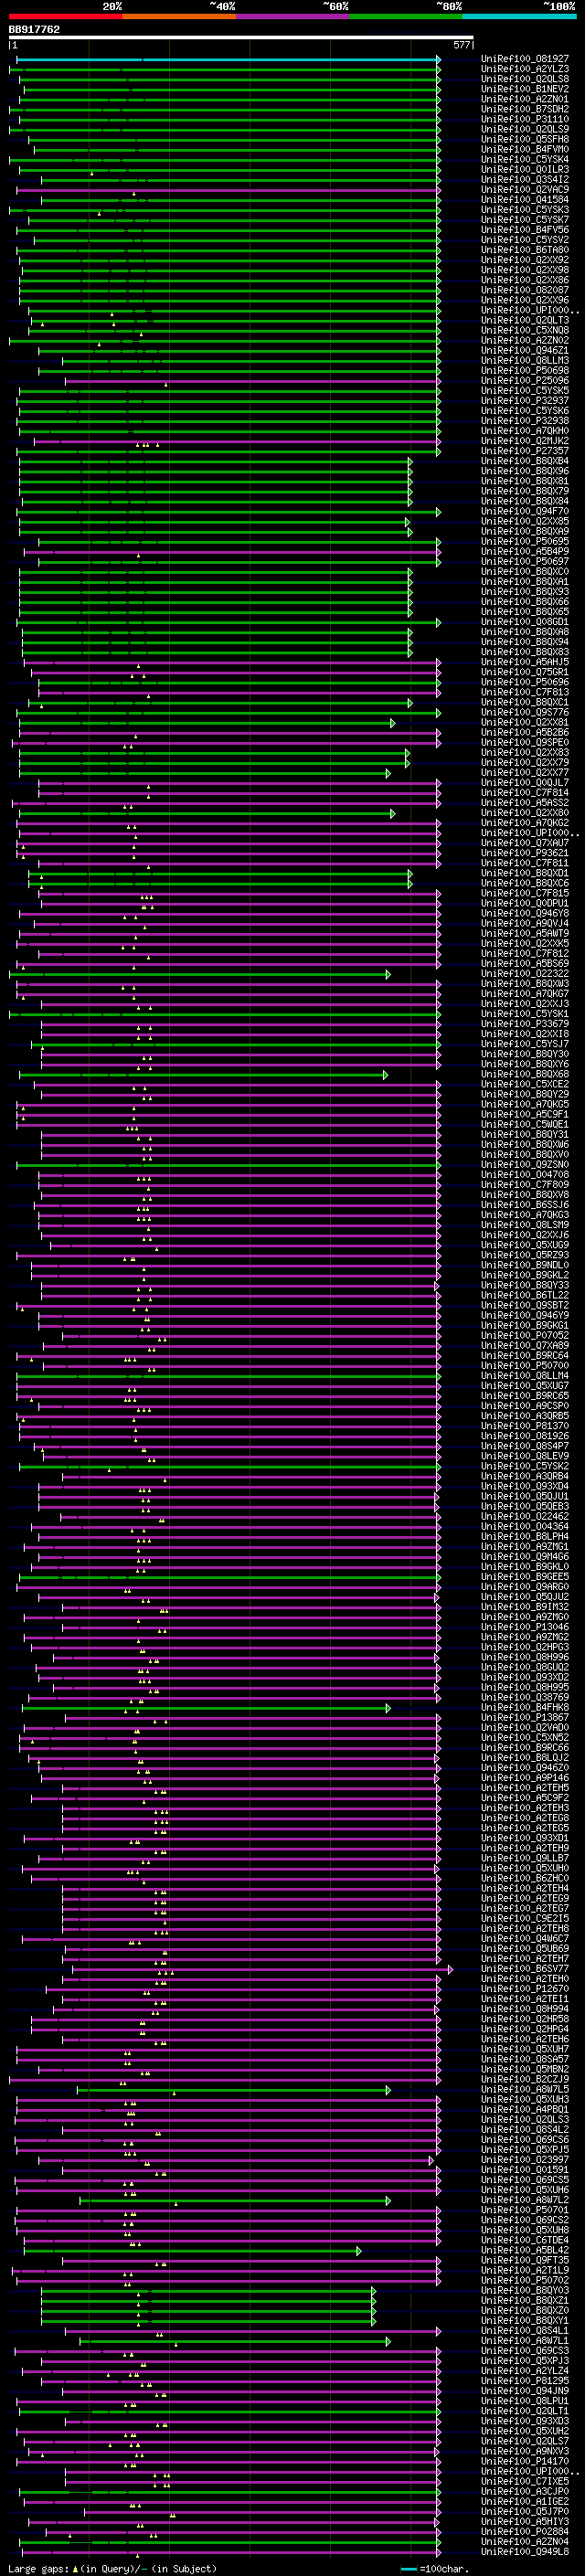Click label UniRef100_C7IXE5
Viewport: 585px width, 2576px height.
[x=525, y=2482]
